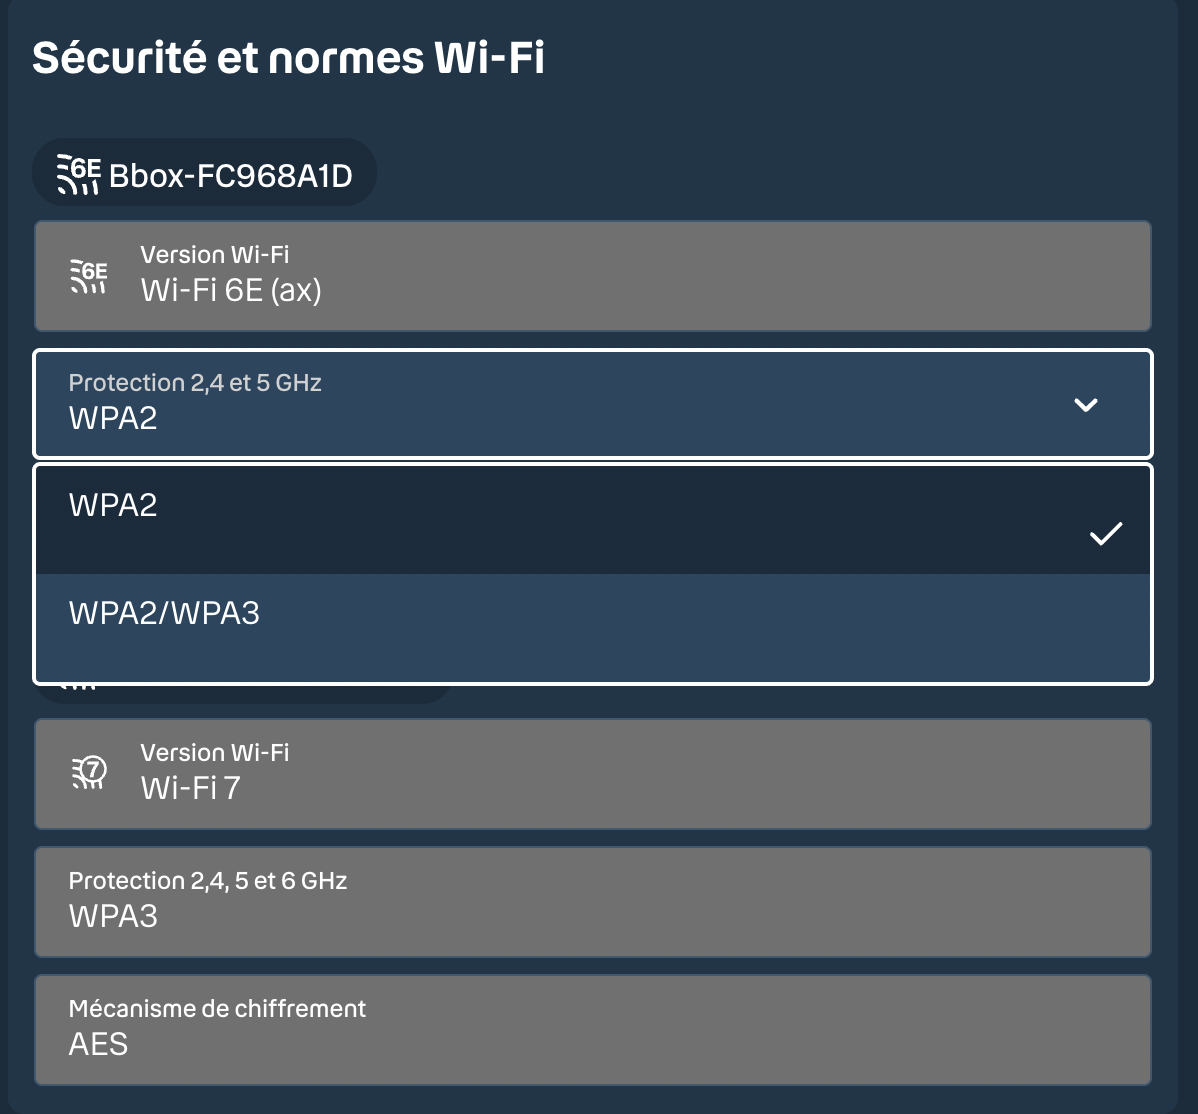
Task: Open the Protection 2,4, 5 et 6 GHz field
Action: [593, 902]
